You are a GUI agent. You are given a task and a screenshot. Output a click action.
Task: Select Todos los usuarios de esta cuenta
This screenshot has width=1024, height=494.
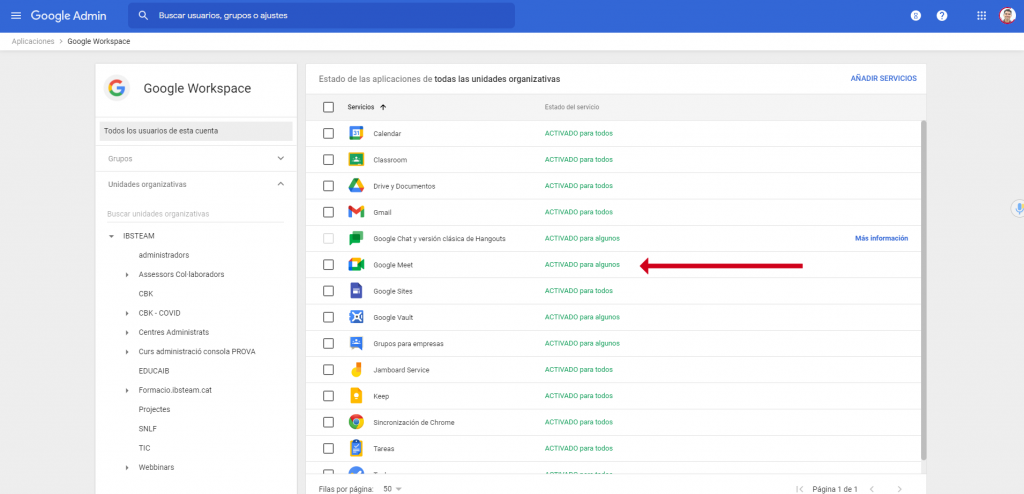[x=196, y=131]
